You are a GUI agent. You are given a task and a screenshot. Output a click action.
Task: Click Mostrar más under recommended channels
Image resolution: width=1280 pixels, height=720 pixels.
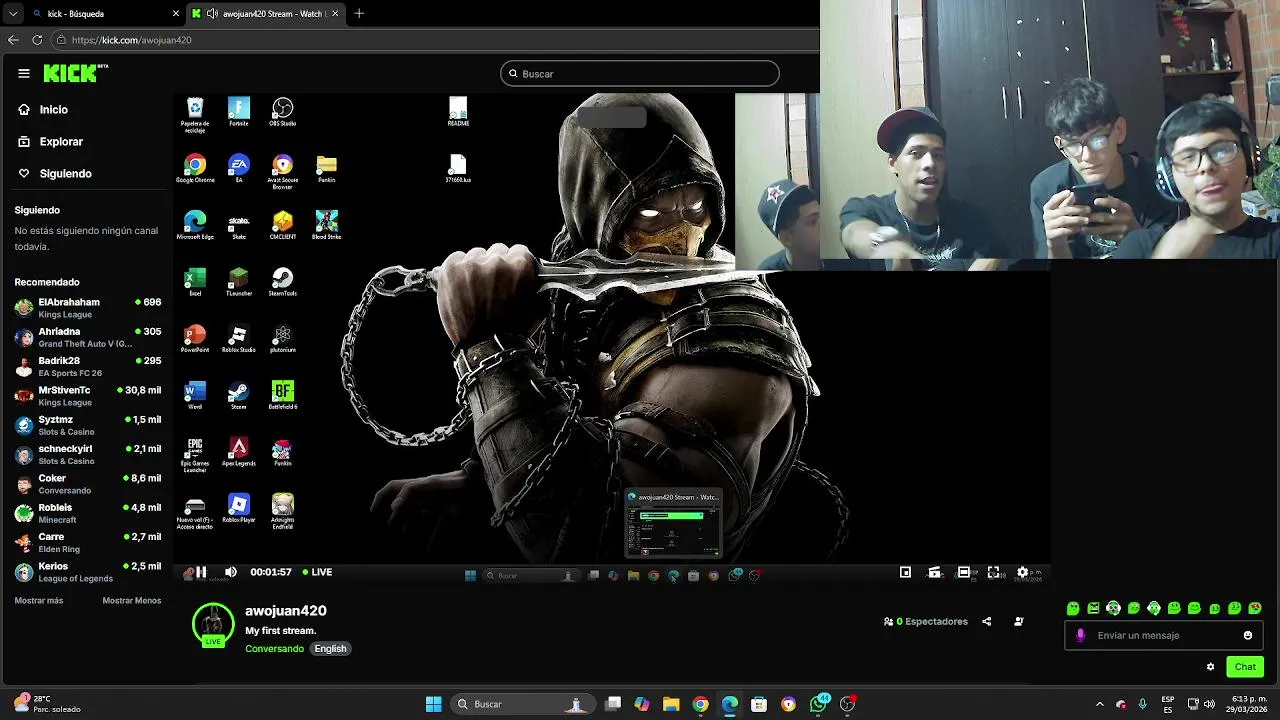(39, 601)
